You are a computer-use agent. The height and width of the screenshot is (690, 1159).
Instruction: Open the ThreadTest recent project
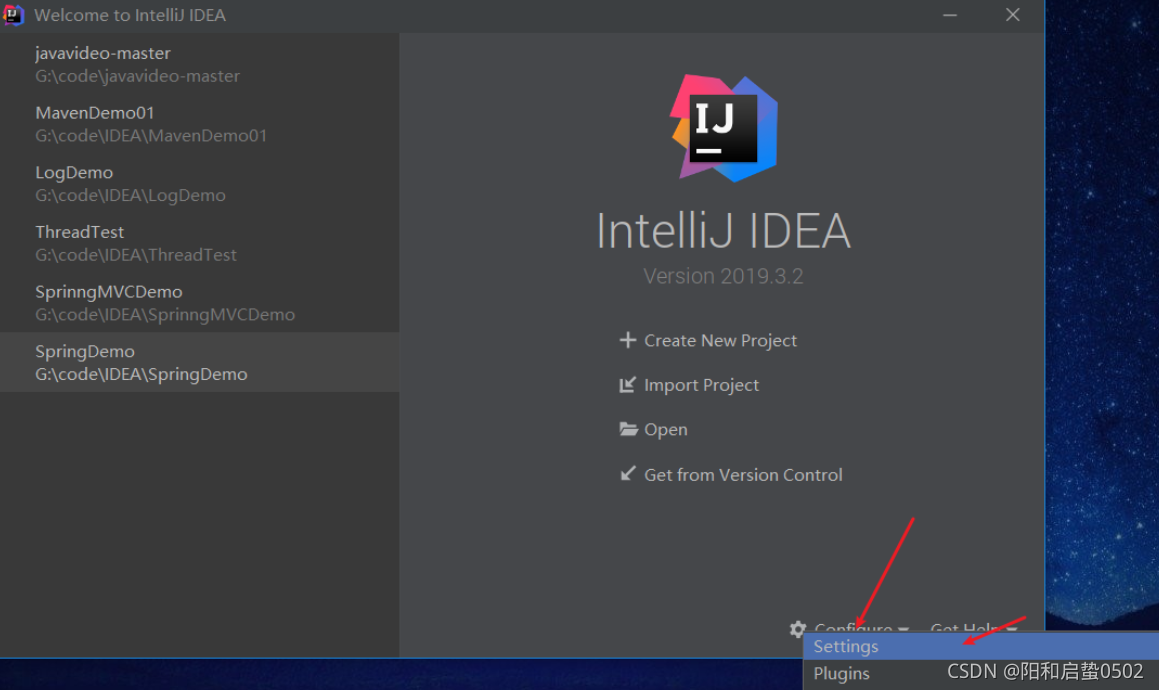[x=136, y=243]
